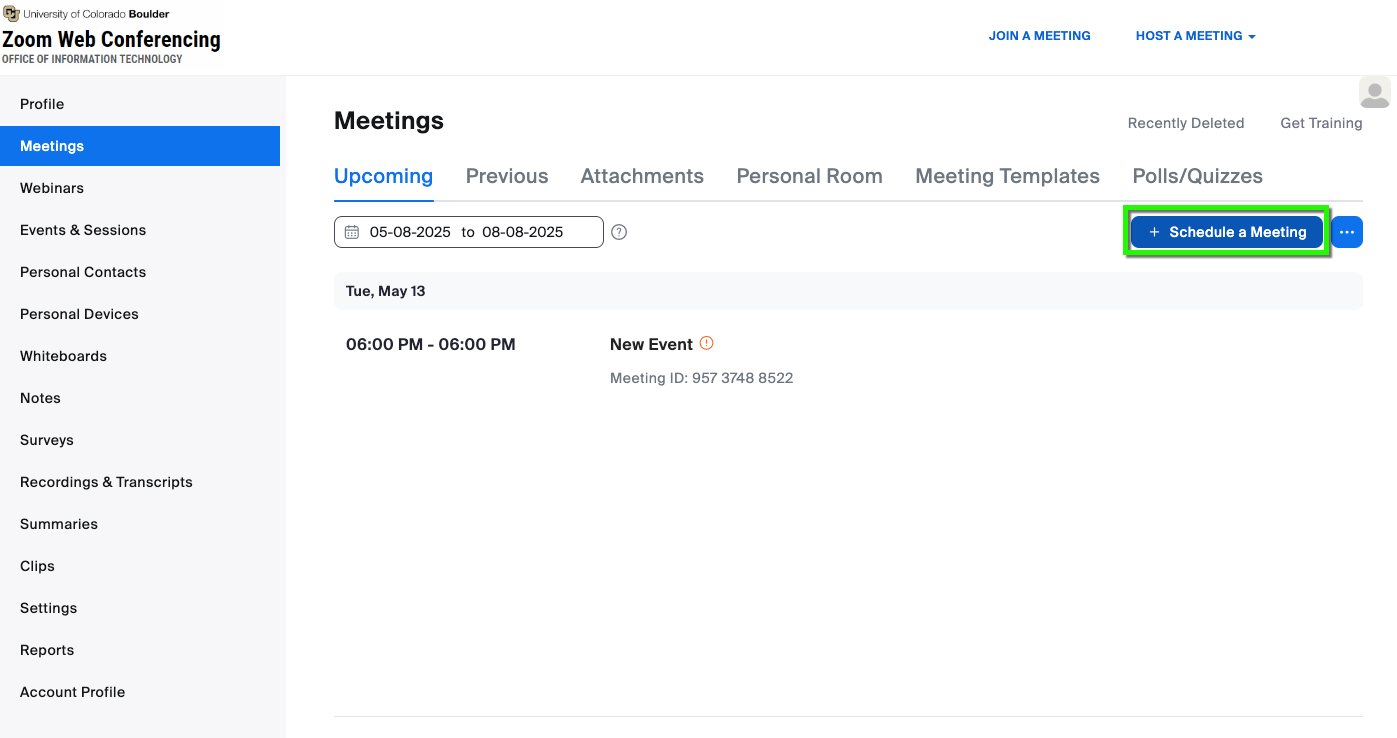Expand the Host a Meeting dropdown

[1195, 36]
